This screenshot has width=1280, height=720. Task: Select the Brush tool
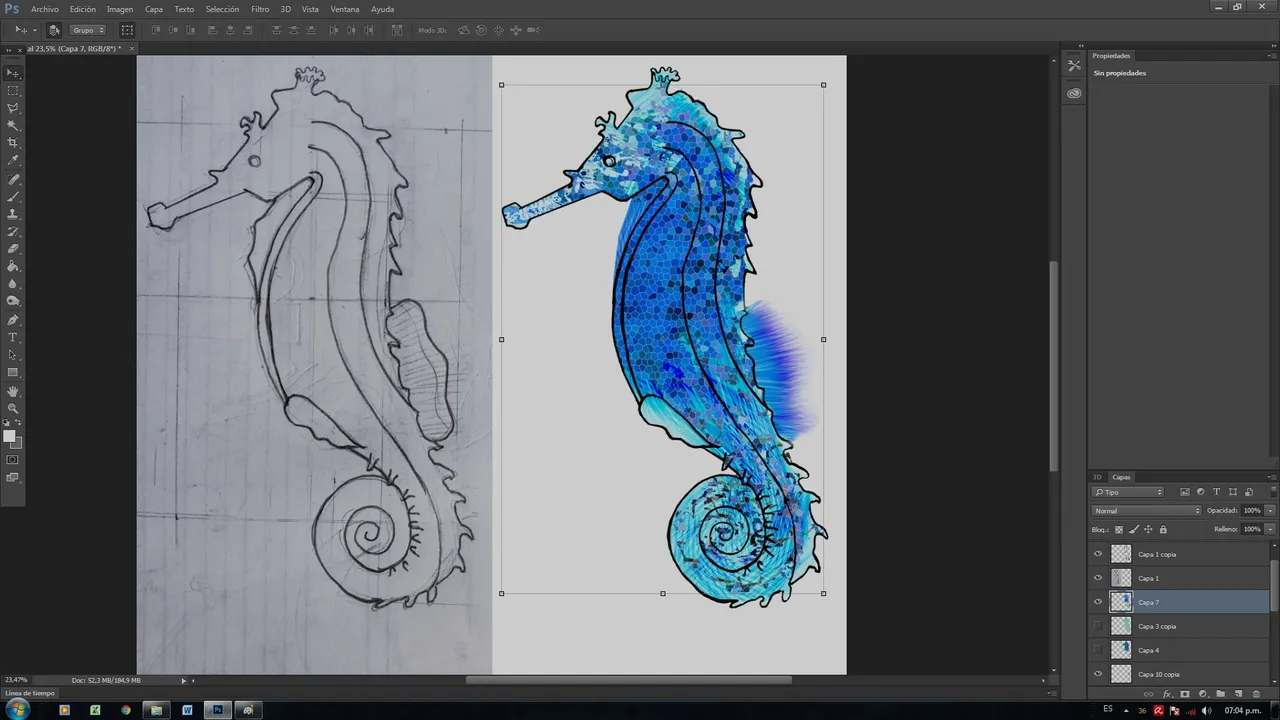pos(13,197)
